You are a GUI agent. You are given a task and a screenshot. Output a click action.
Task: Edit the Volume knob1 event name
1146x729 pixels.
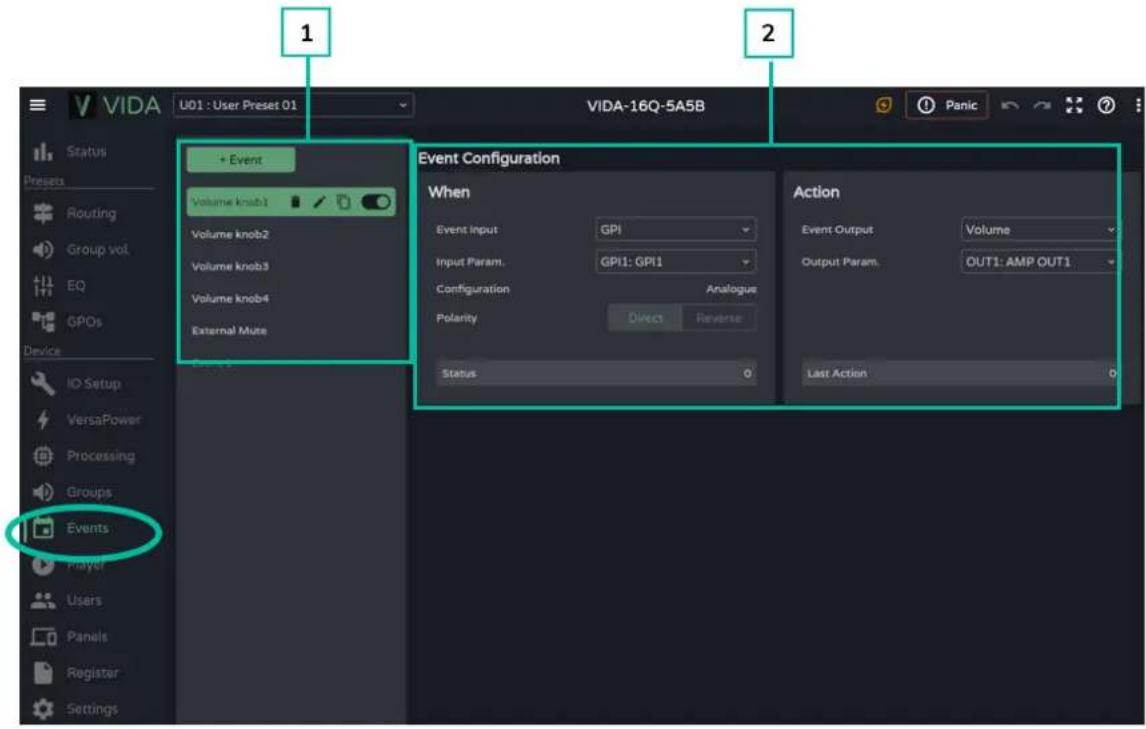(319, 202)
